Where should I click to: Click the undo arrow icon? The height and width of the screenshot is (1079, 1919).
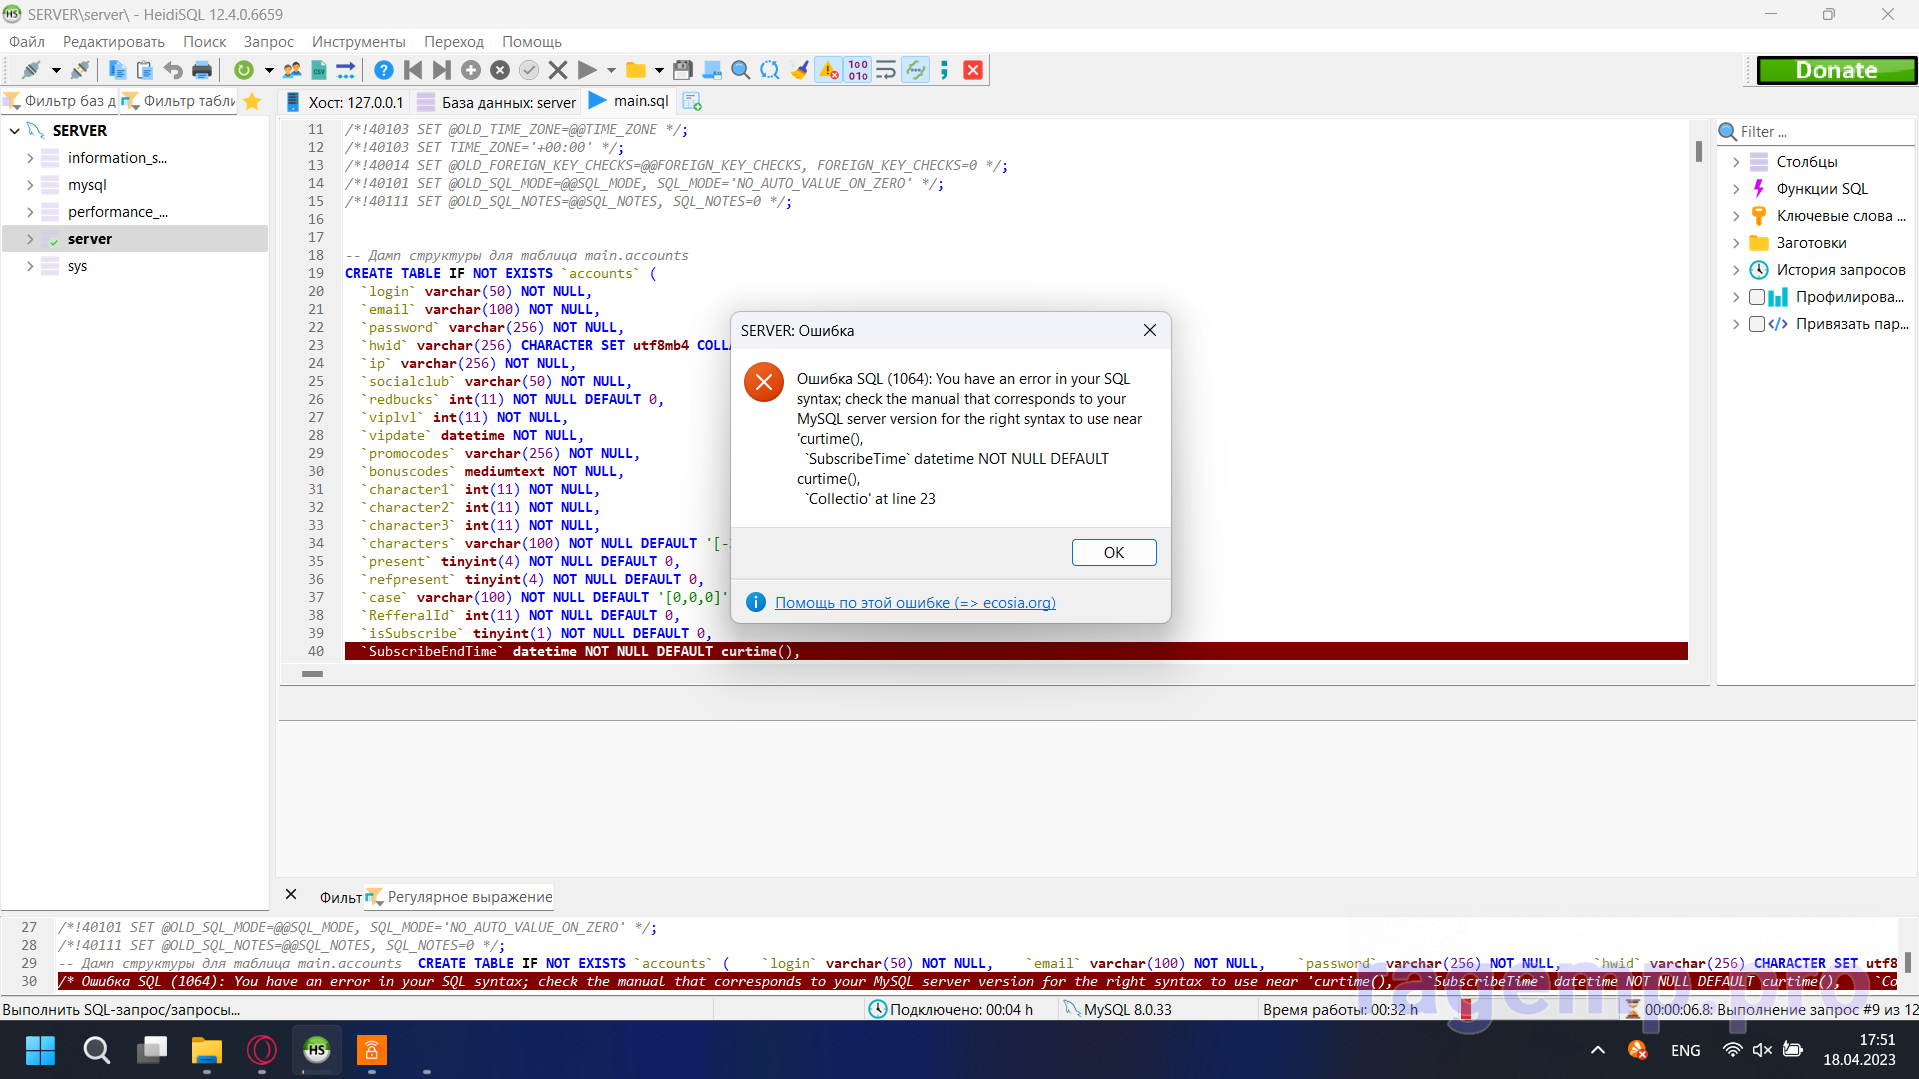[x=173, y=70]
